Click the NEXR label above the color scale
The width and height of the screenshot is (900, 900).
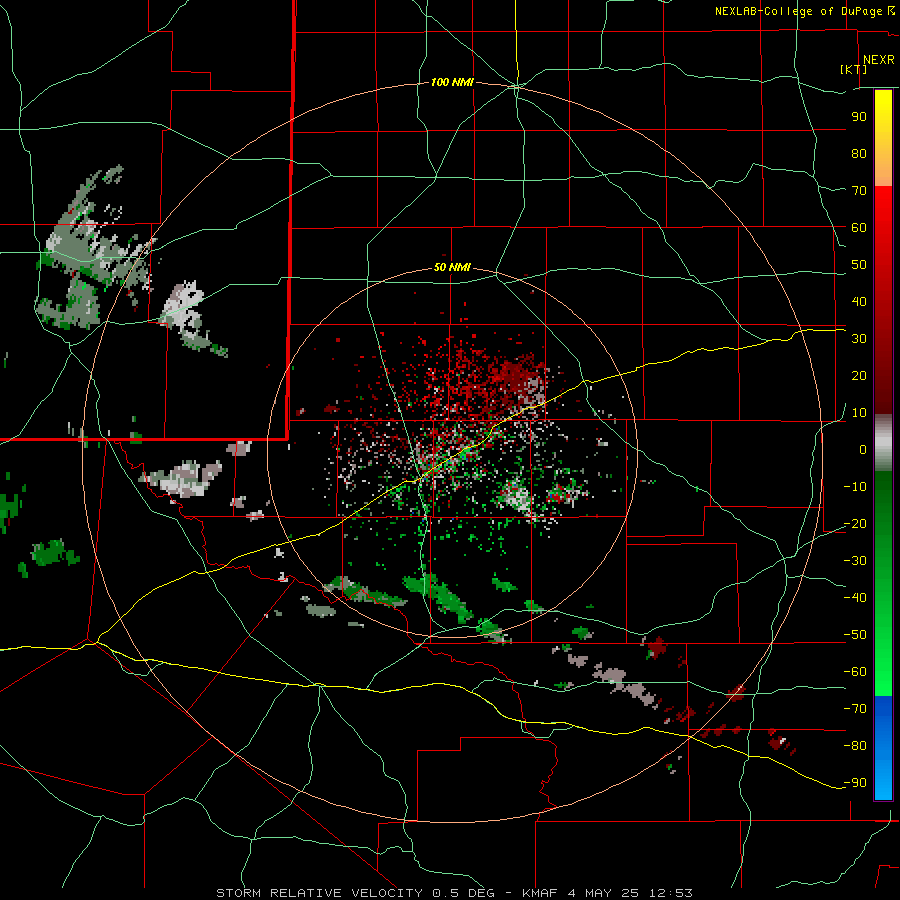(x=879, y=60)
